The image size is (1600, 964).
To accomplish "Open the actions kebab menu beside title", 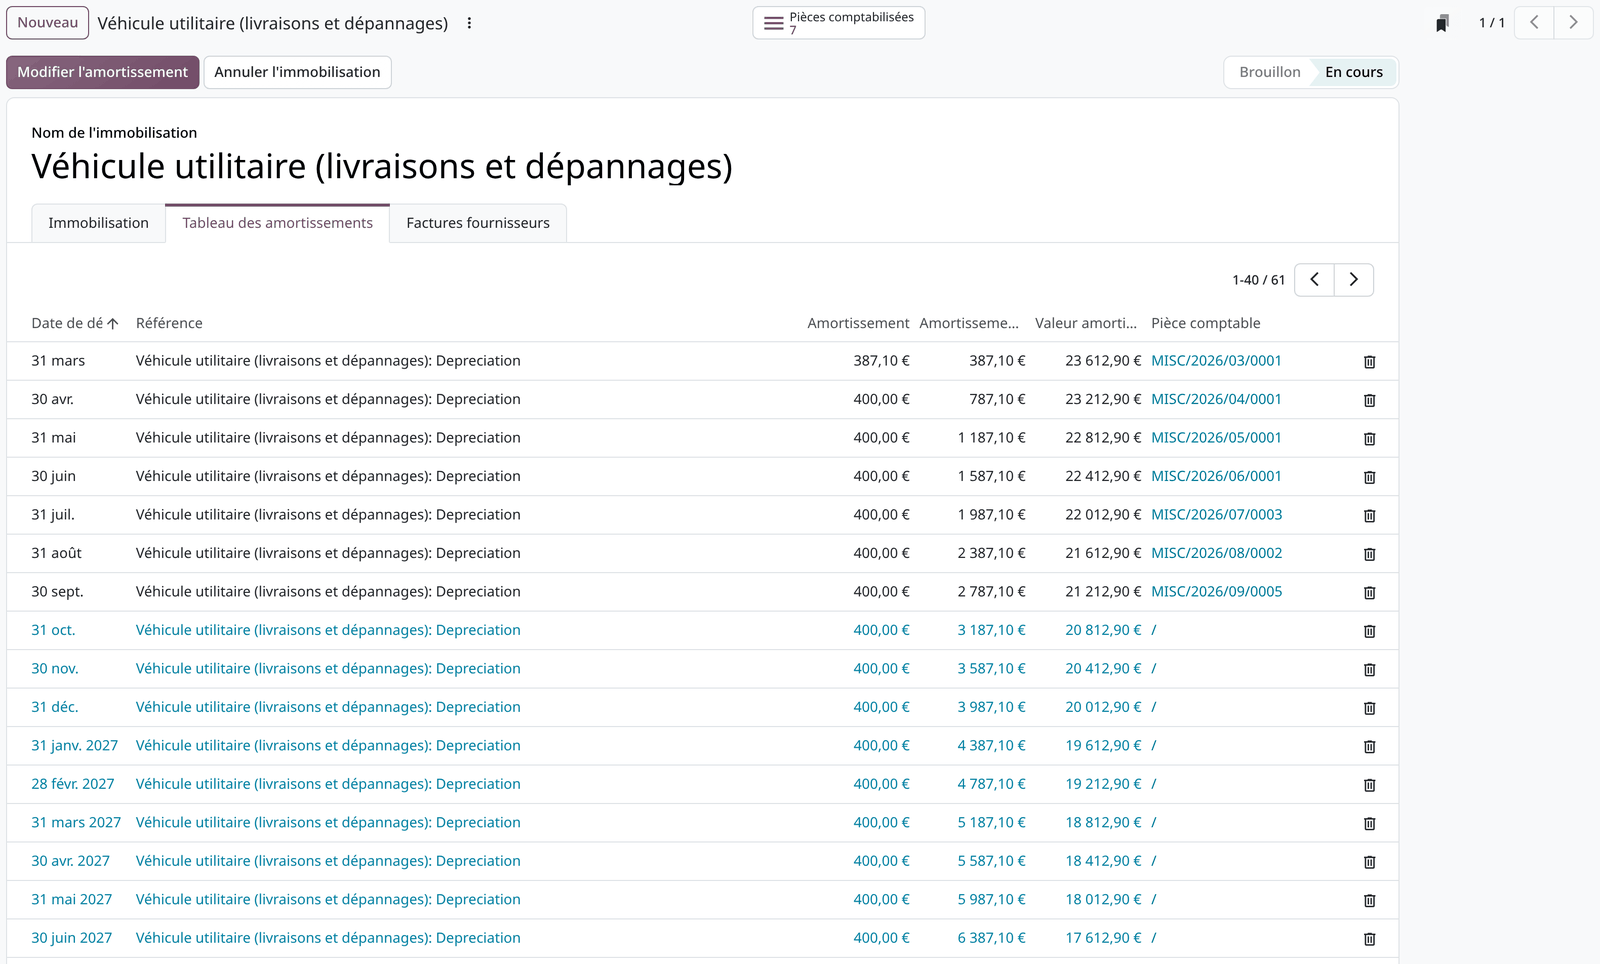I will coord(469,23).
